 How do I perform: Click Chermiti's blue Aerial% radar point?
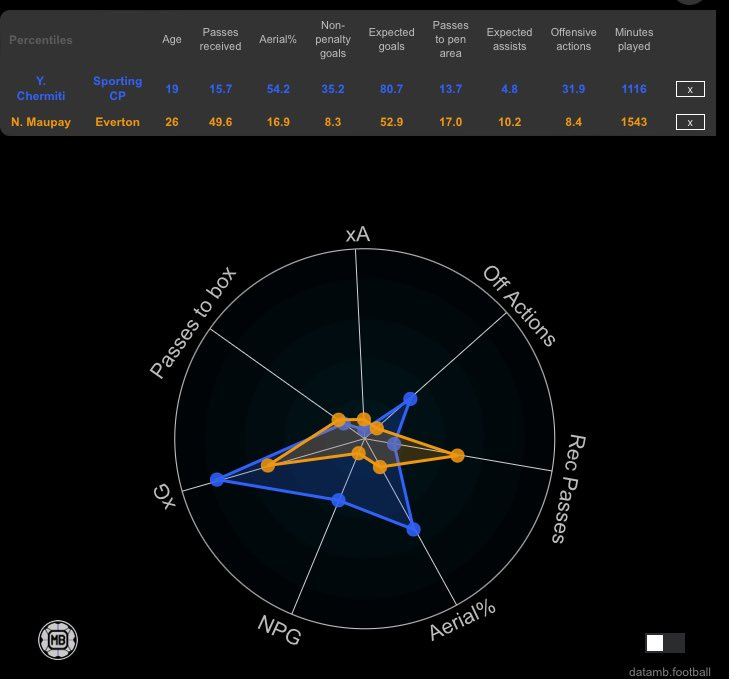[413, 529]
